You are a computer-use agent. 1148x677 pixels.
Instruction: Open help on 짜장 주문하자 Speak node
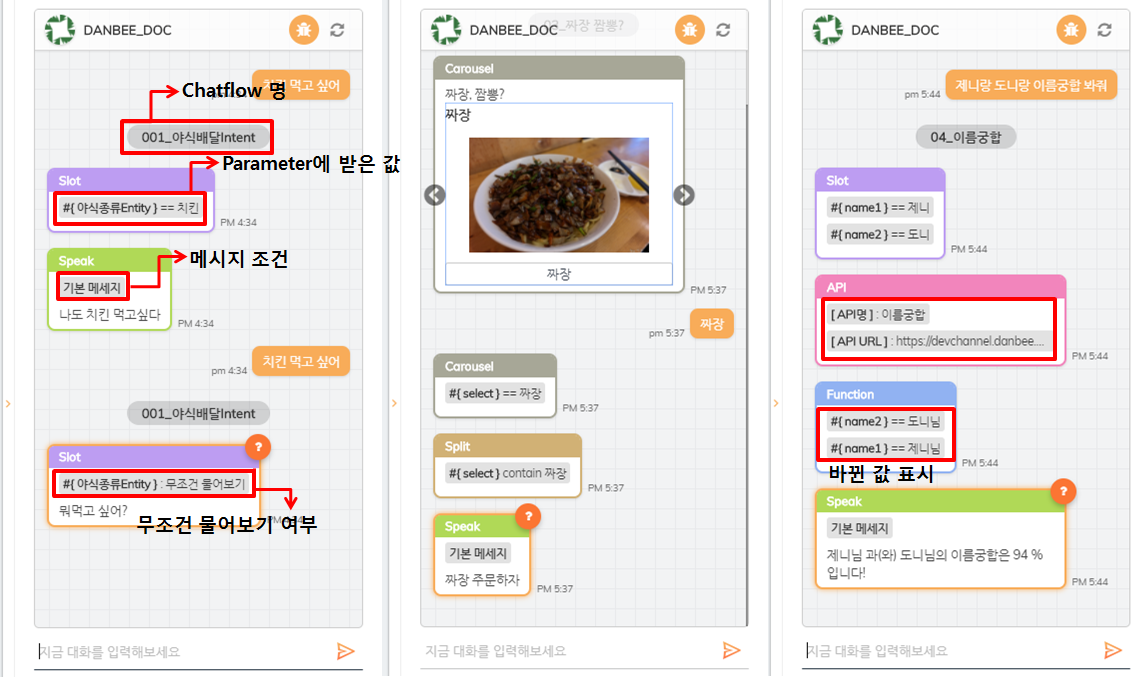(x=528, y=517)
